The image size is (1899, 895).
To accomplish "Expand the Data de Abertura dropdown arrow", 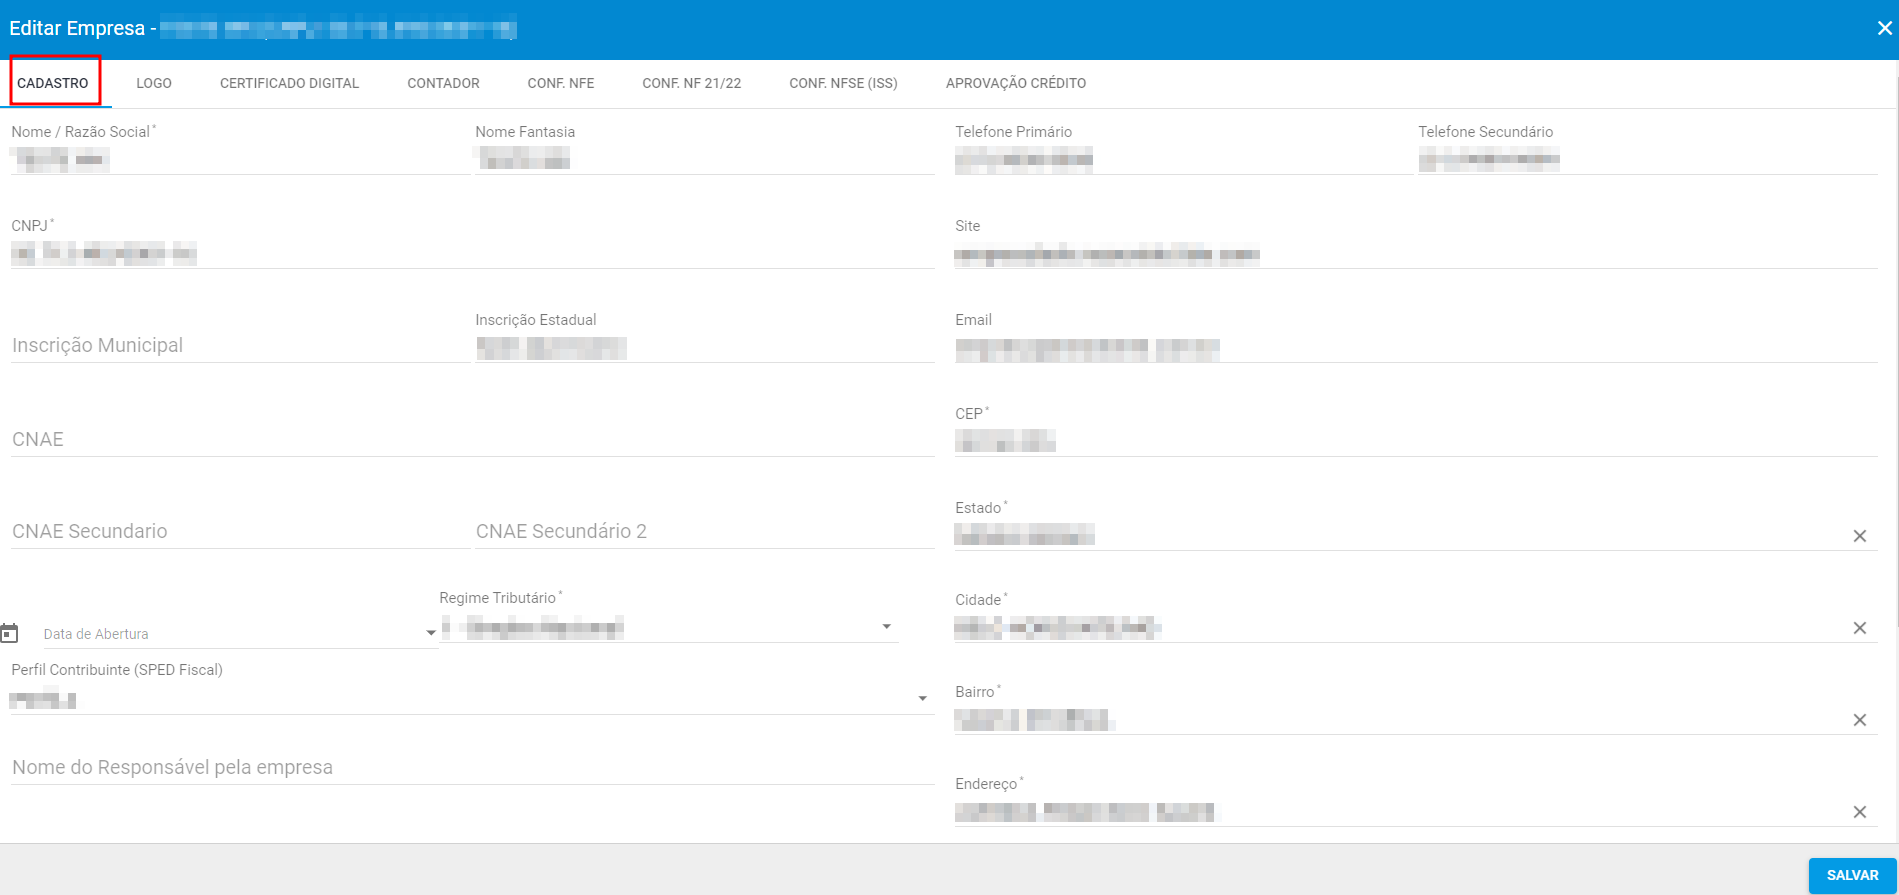I will 431,633.
